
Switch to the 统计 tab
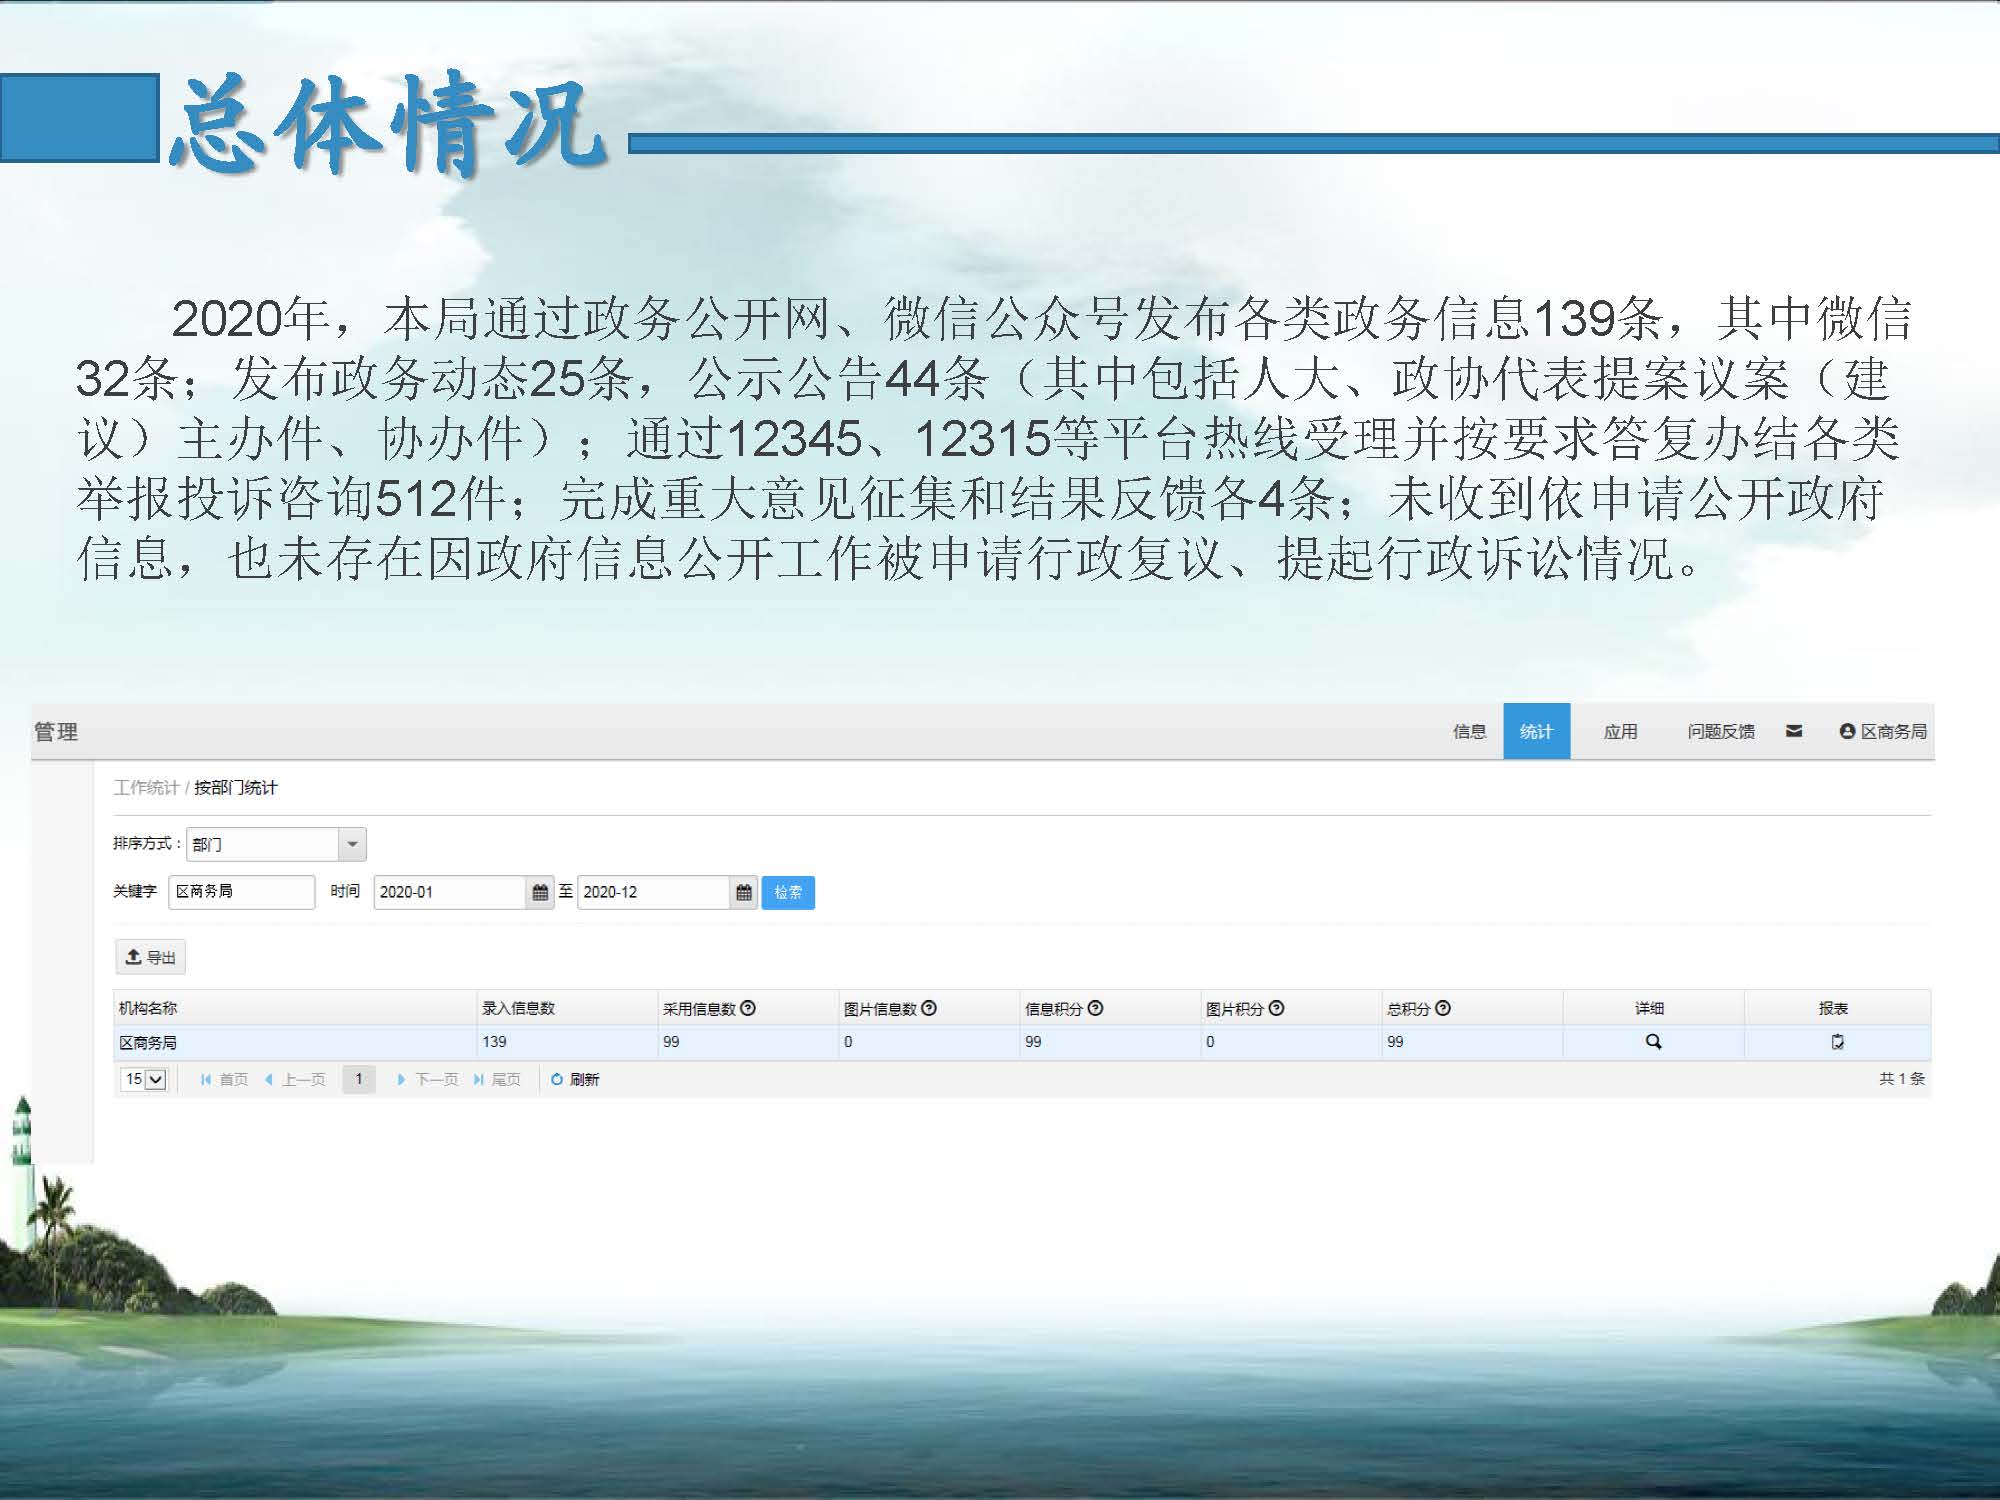(x=1536, y=731)
